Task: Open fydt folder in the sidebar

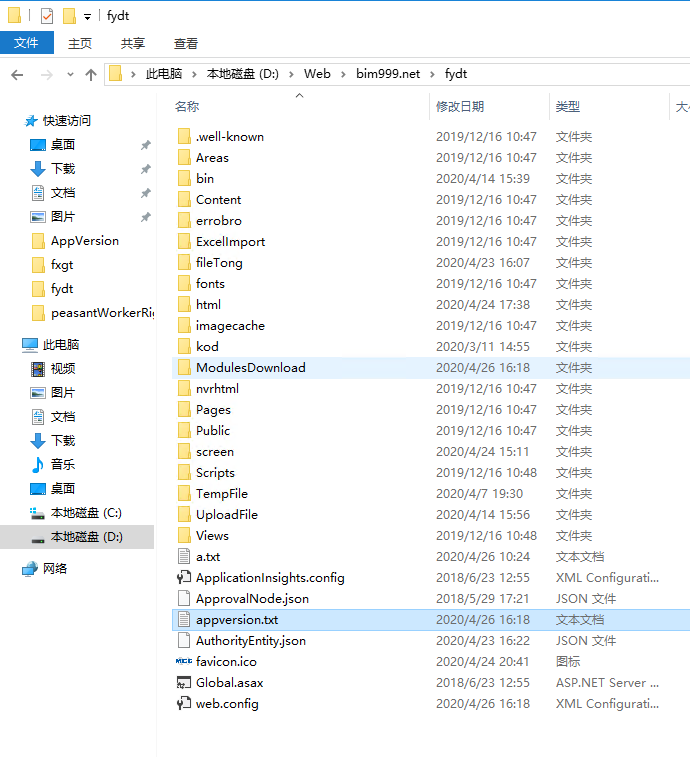Action: point(62,289)
